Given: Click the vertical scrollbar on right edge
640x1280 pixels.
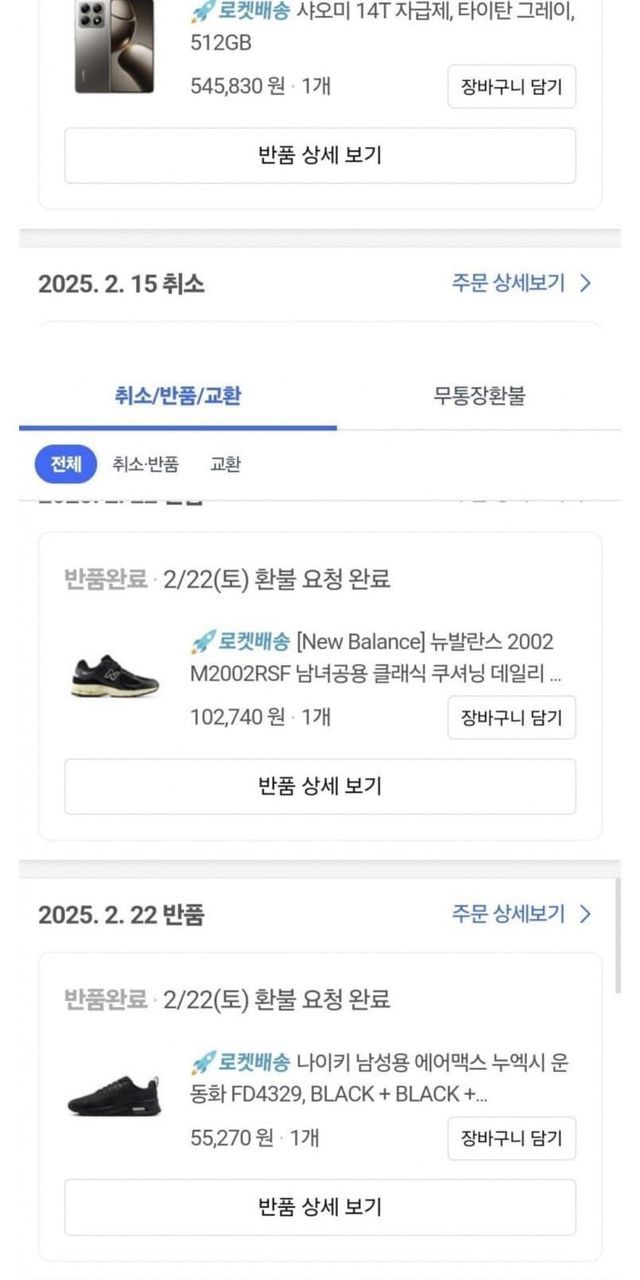Looking at the screenshot, I should point(617,935).
